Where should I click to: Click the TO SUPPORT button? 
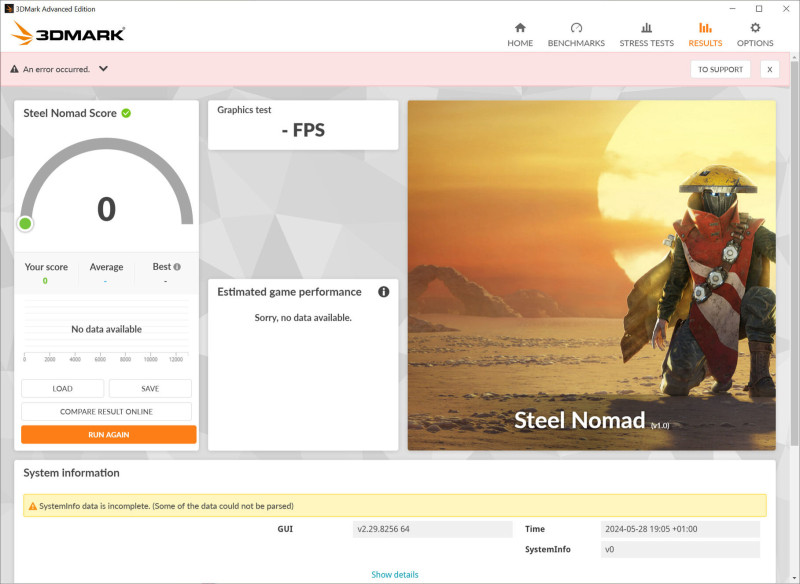720,69
